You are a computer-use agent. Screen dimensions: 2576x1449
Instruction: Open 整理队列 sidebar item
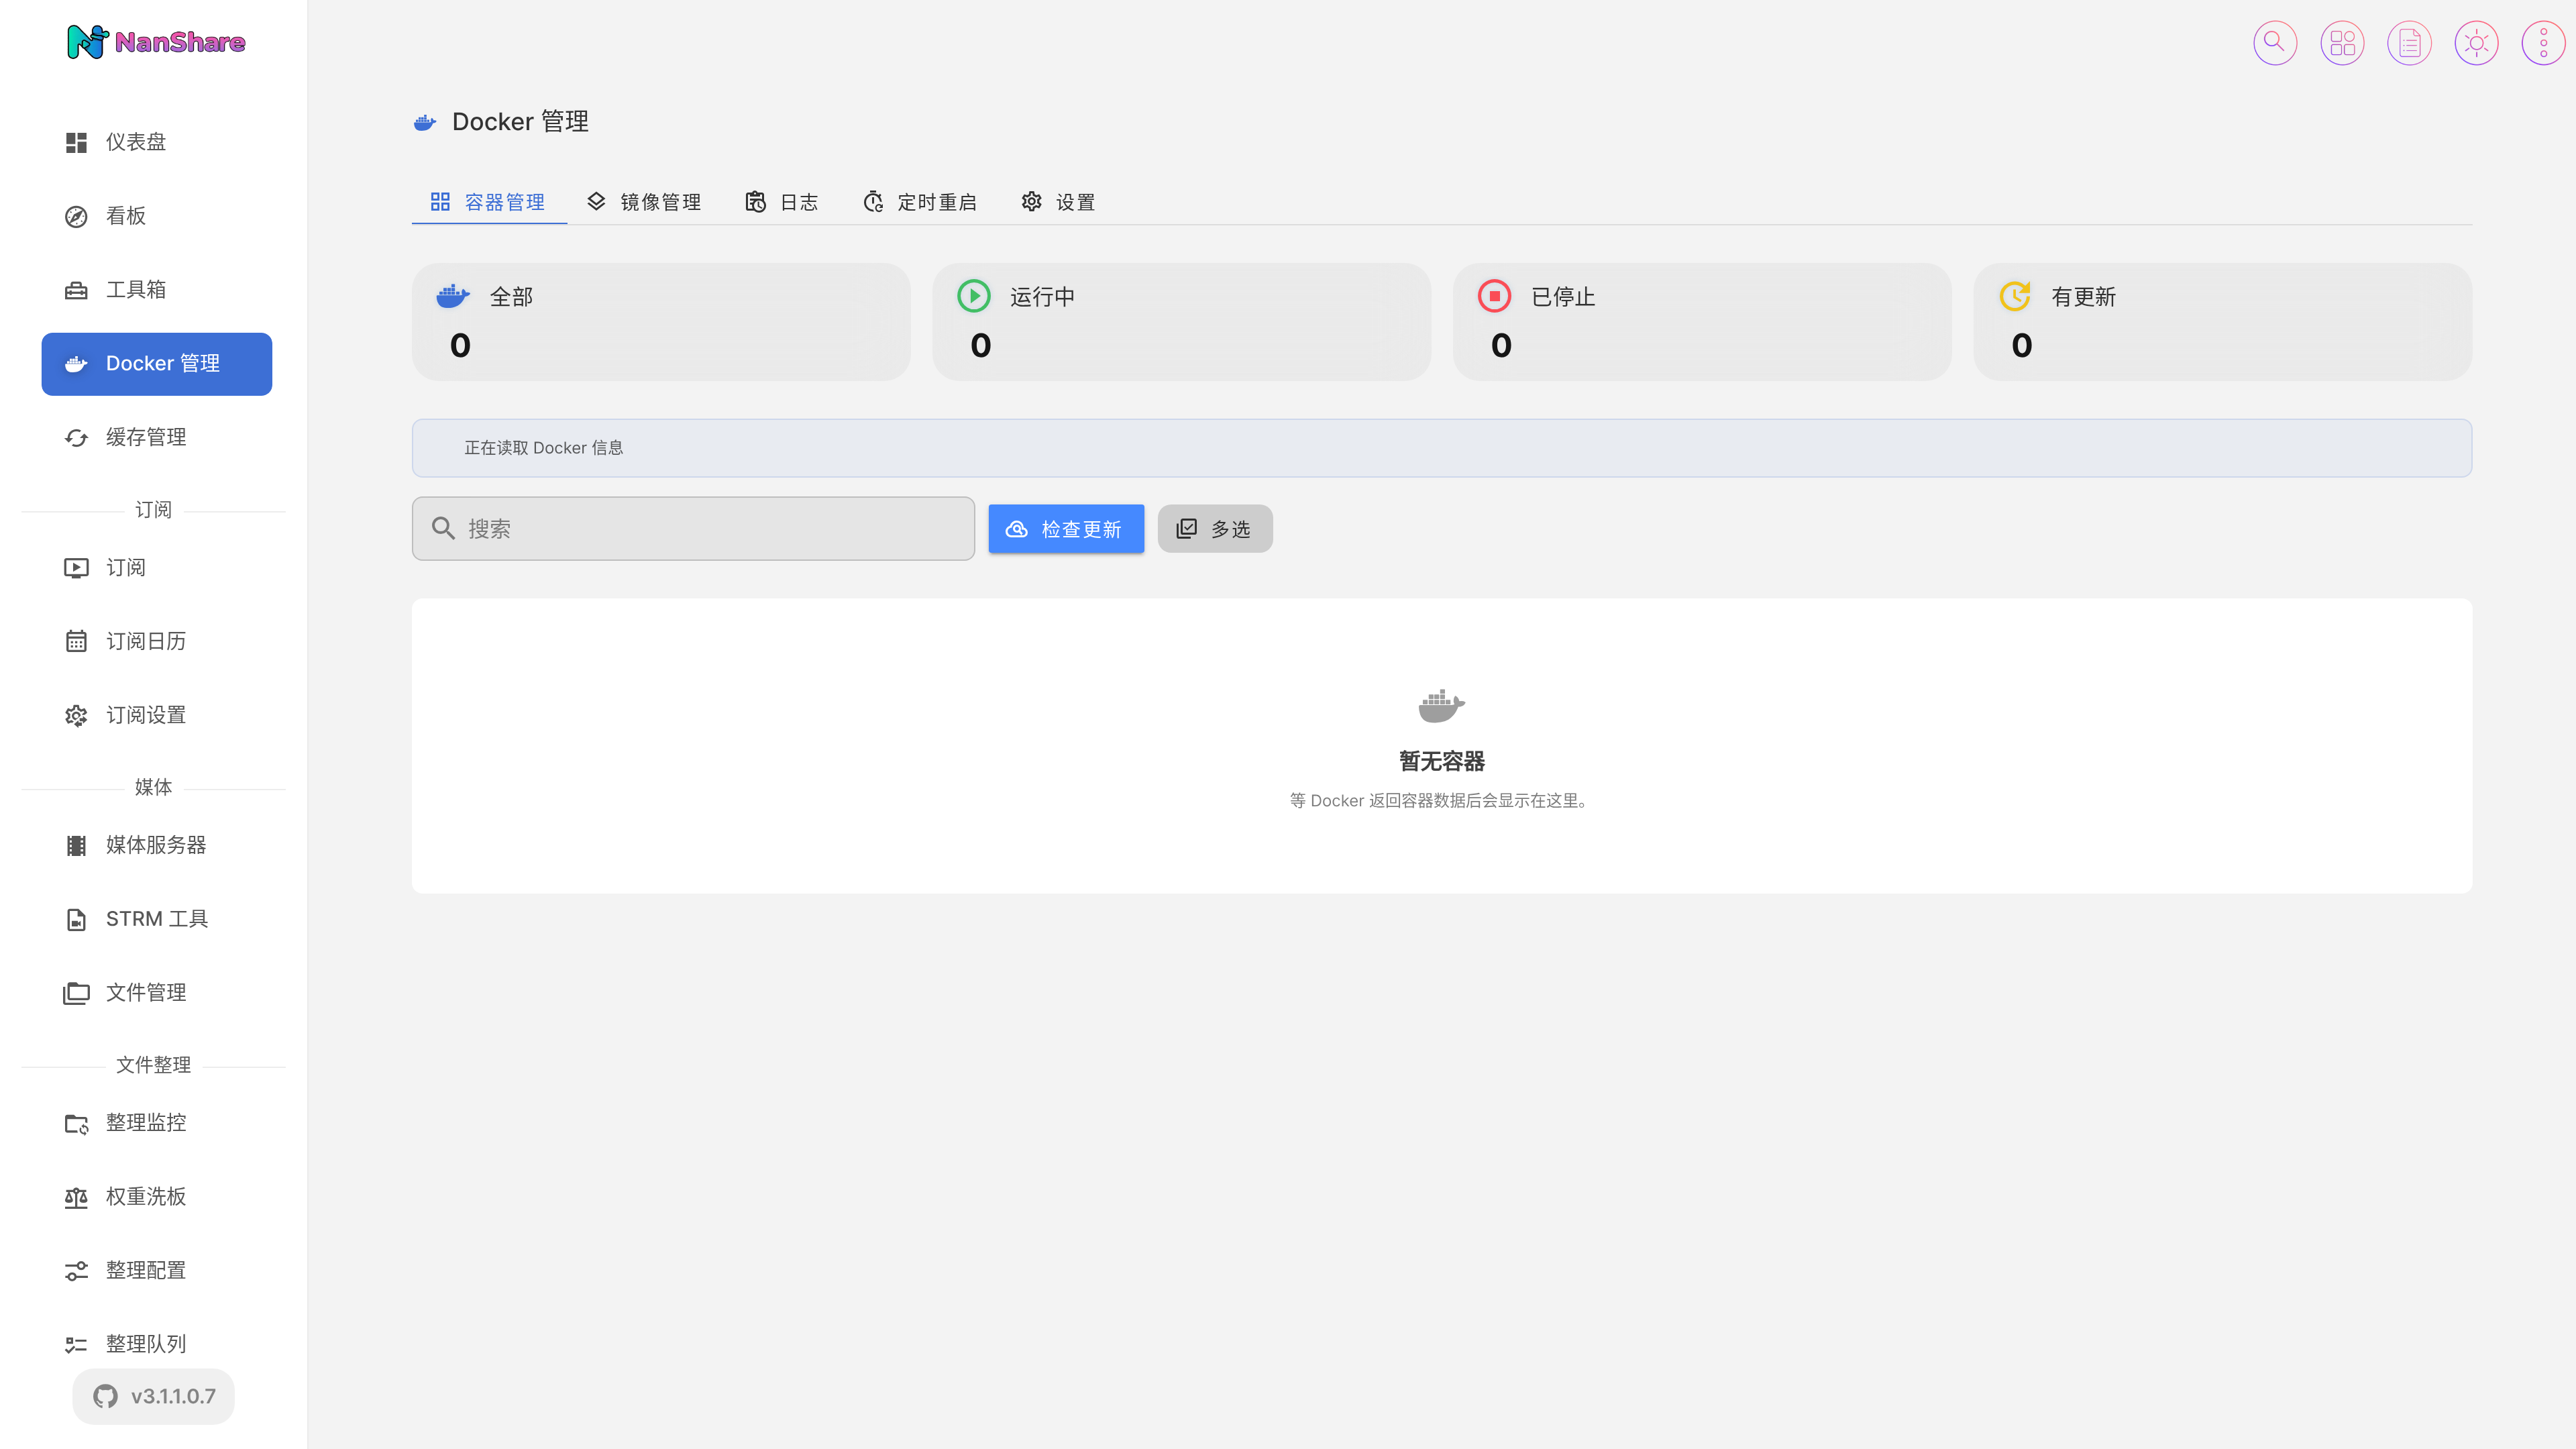point(156,1344)
